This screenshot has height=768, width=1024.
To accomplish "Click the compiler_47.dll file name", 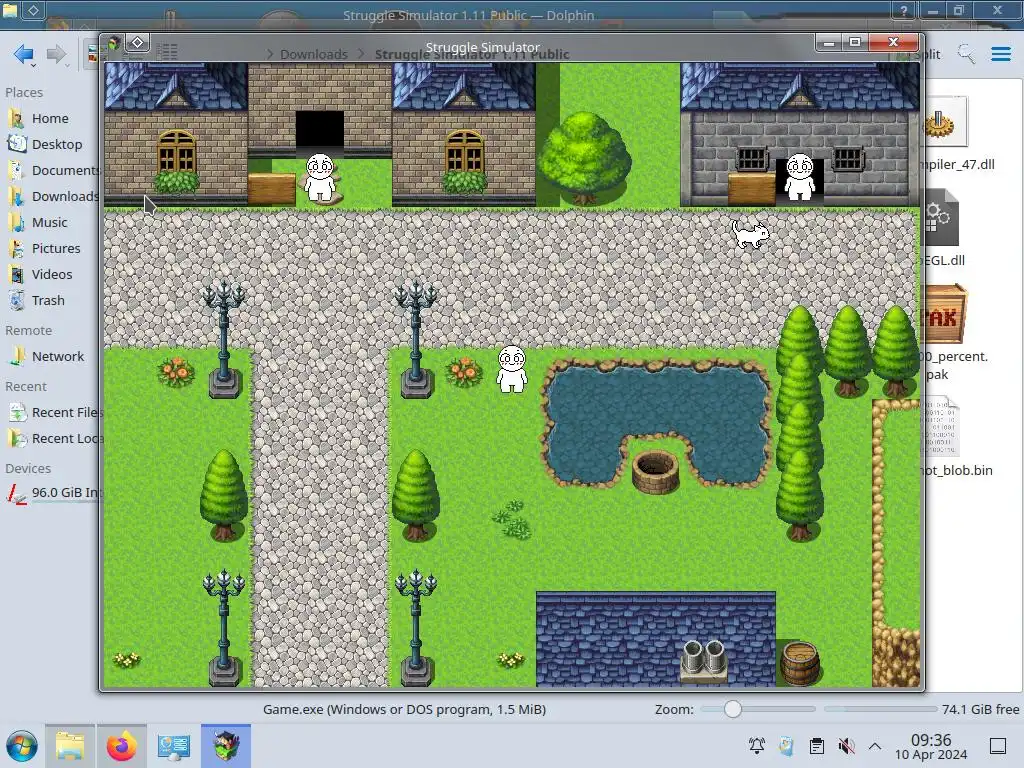I will pyautogui.click(x=957, y=164).
